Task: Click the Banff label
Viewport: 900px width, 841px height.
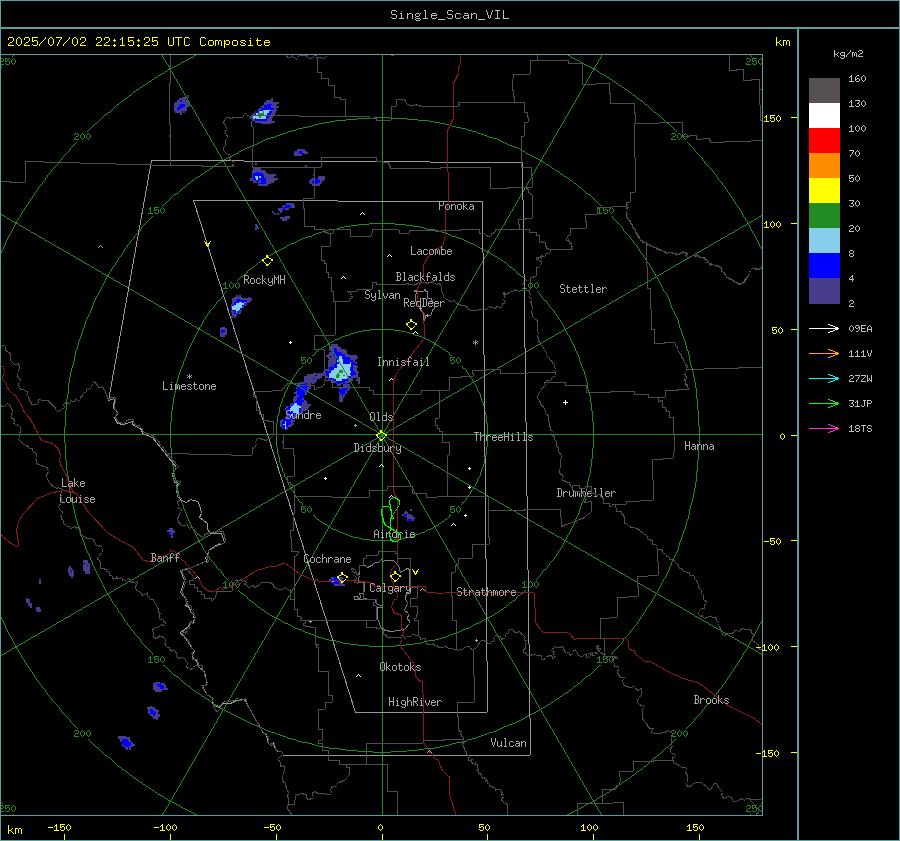Action: click(x=165, y=557)
